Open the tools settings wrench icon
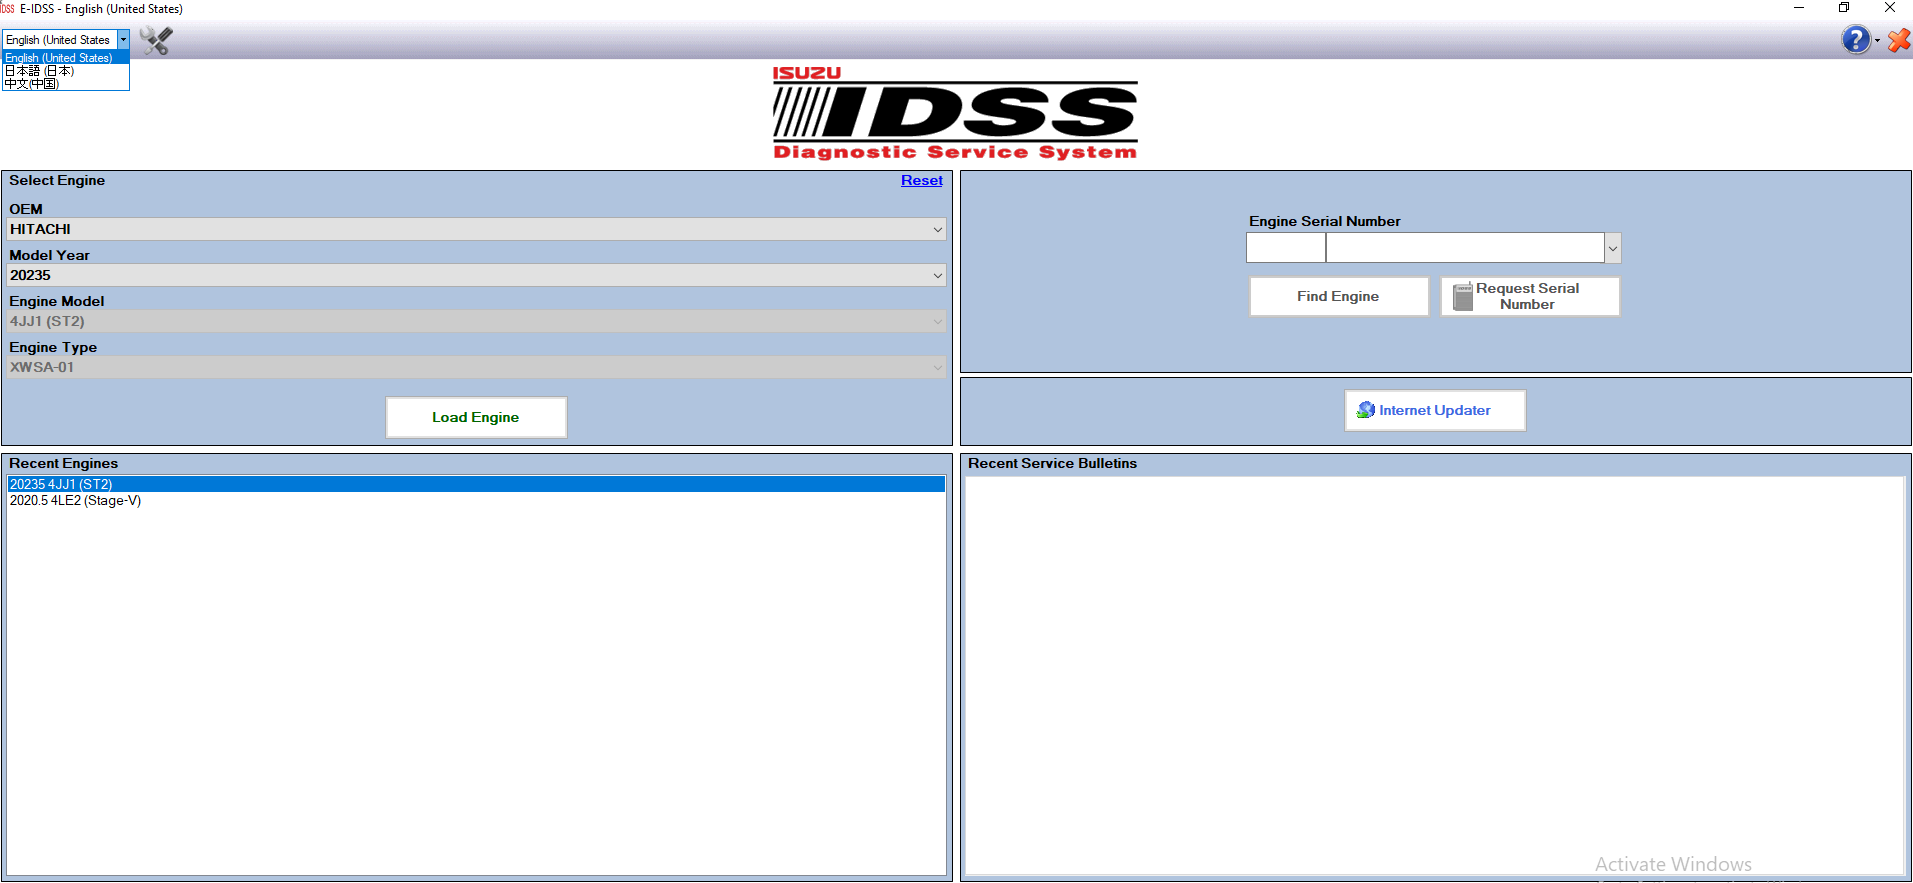The width and height of the screenshot is (1913, 883). 156,40
